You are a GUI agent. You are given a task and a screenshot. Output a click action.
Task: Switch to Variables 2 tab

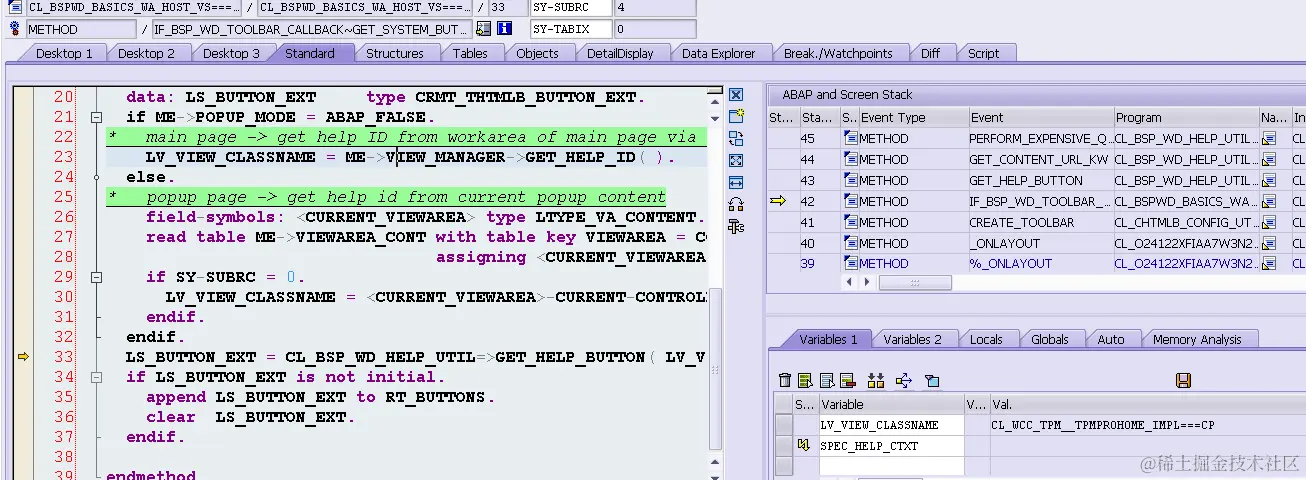click(x=912, y=340)
